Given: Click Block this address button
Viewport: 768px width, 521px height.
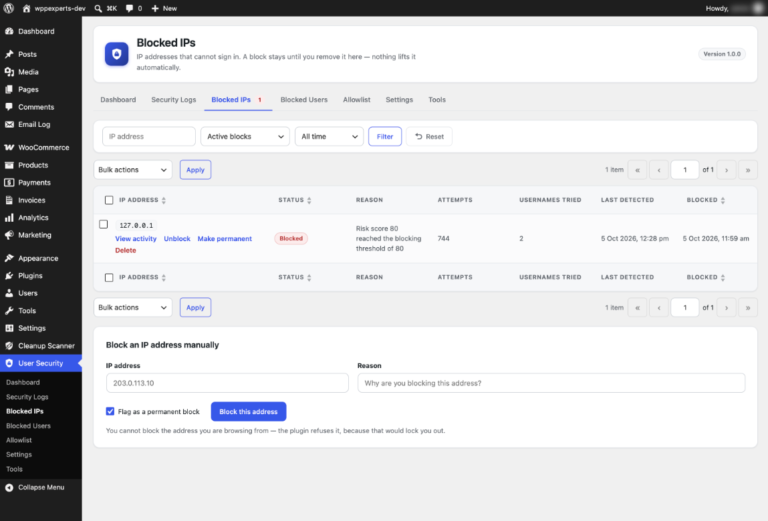Looking at the screenshot, I should coord(248,412).
